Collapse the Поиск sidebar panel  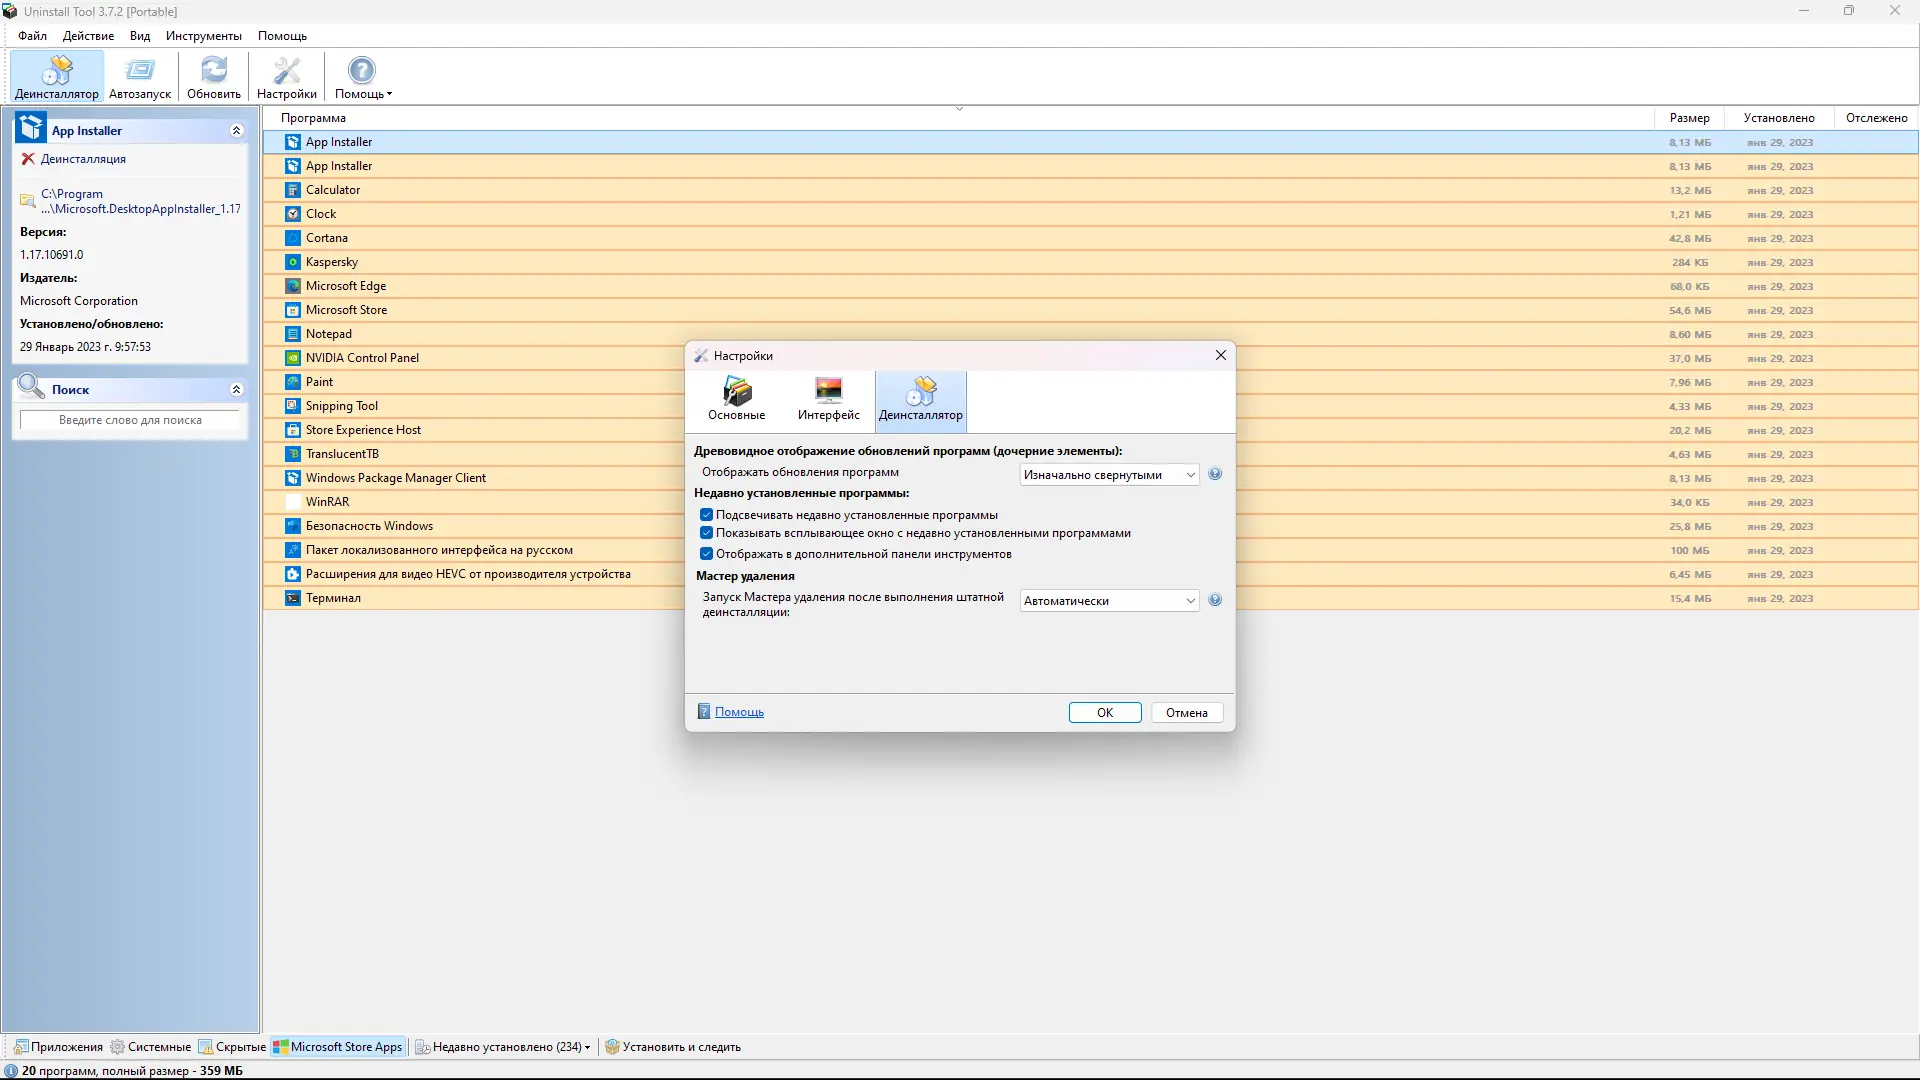click(236, 389)
